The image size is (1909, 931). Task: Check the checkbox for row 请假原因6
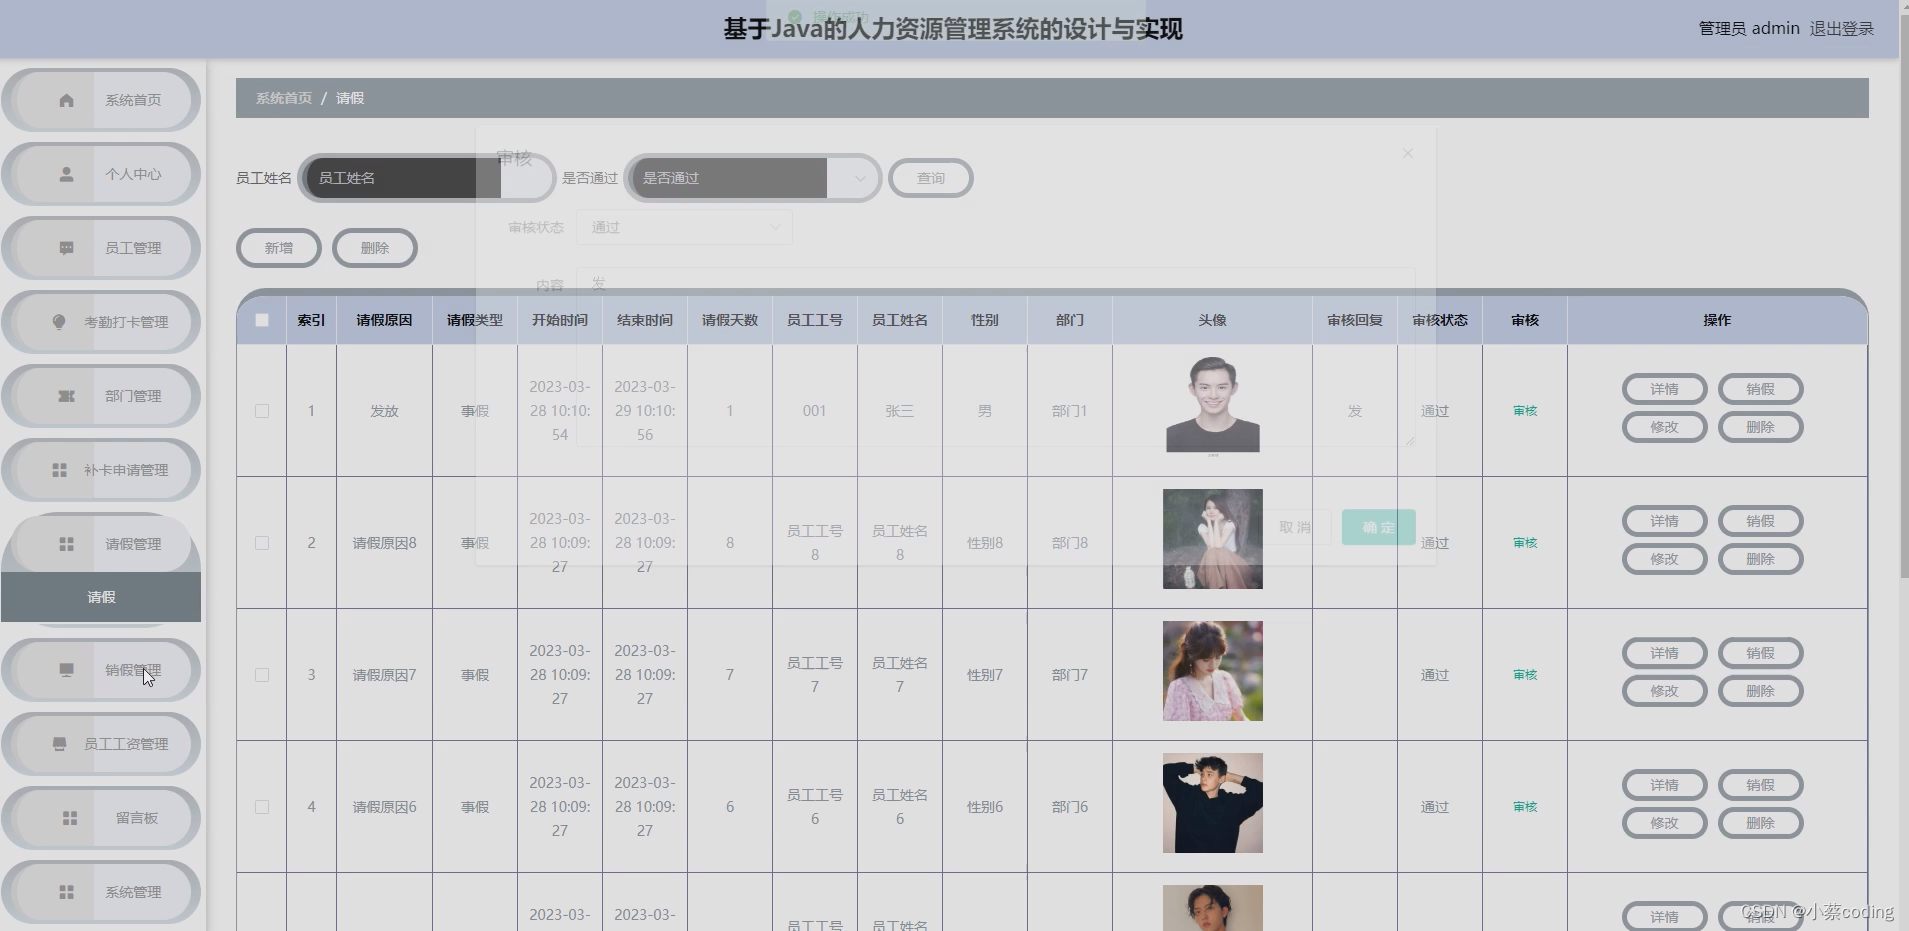pos(262,807)
